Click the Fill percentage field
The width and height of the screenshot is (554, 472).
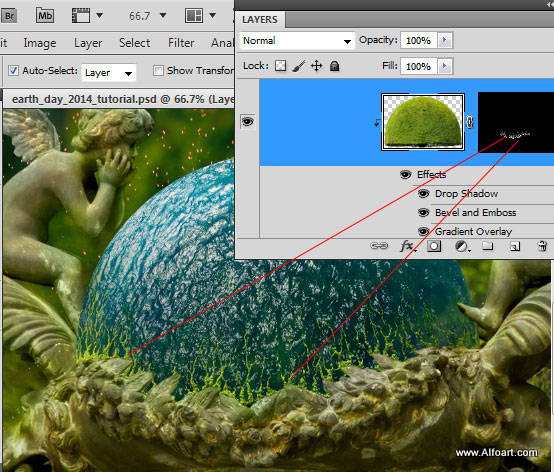point(419,66)
